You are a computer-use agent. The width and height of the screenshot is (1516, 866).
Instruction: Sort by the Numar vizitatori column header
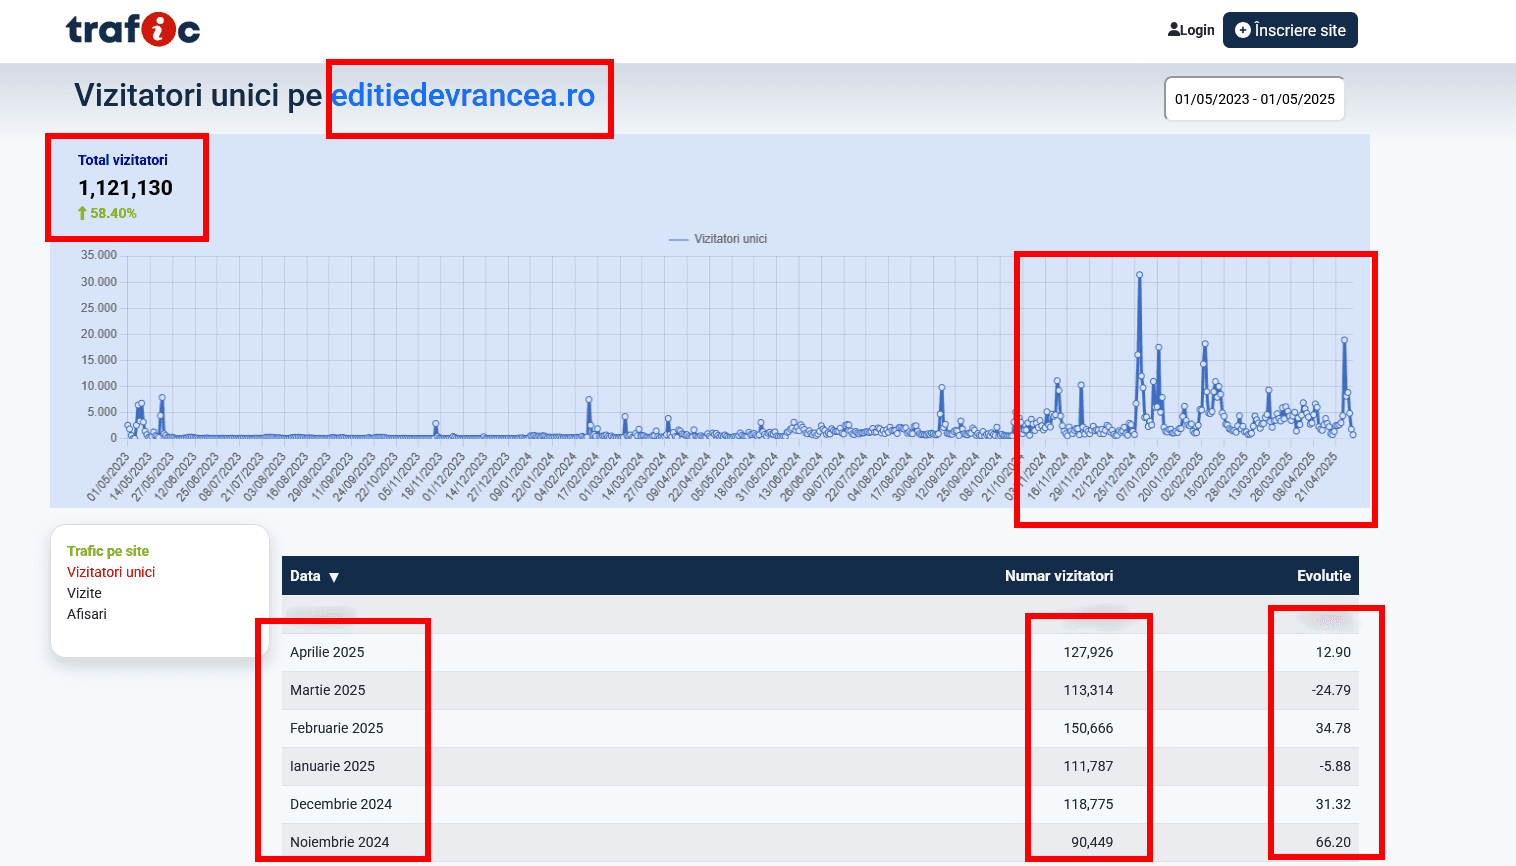click(x=1058, y=576)
